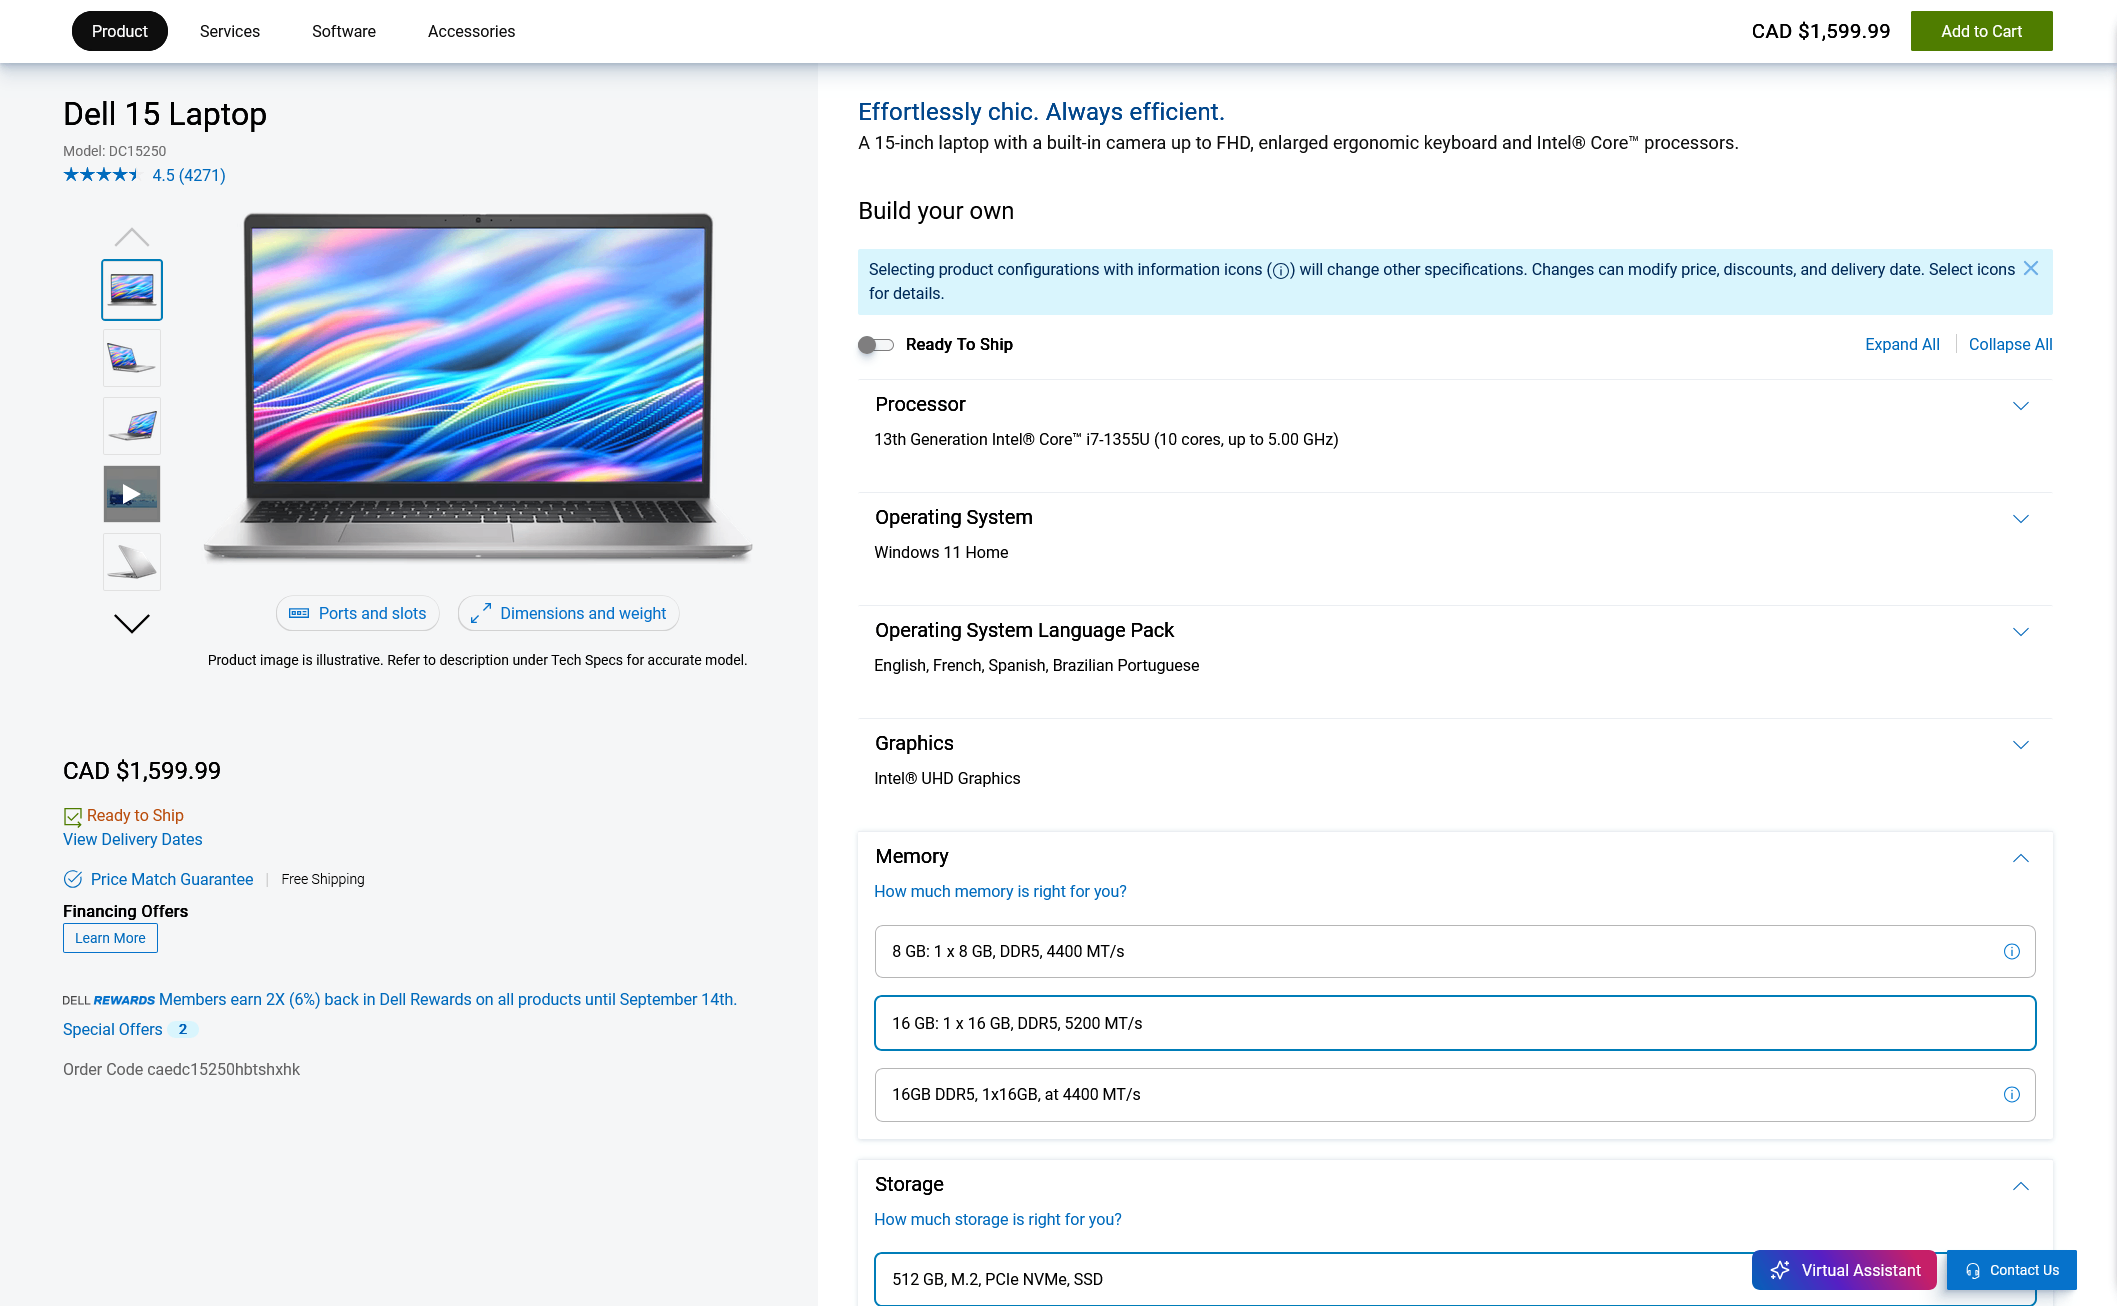Click the star rating icons

coord(101,175)
